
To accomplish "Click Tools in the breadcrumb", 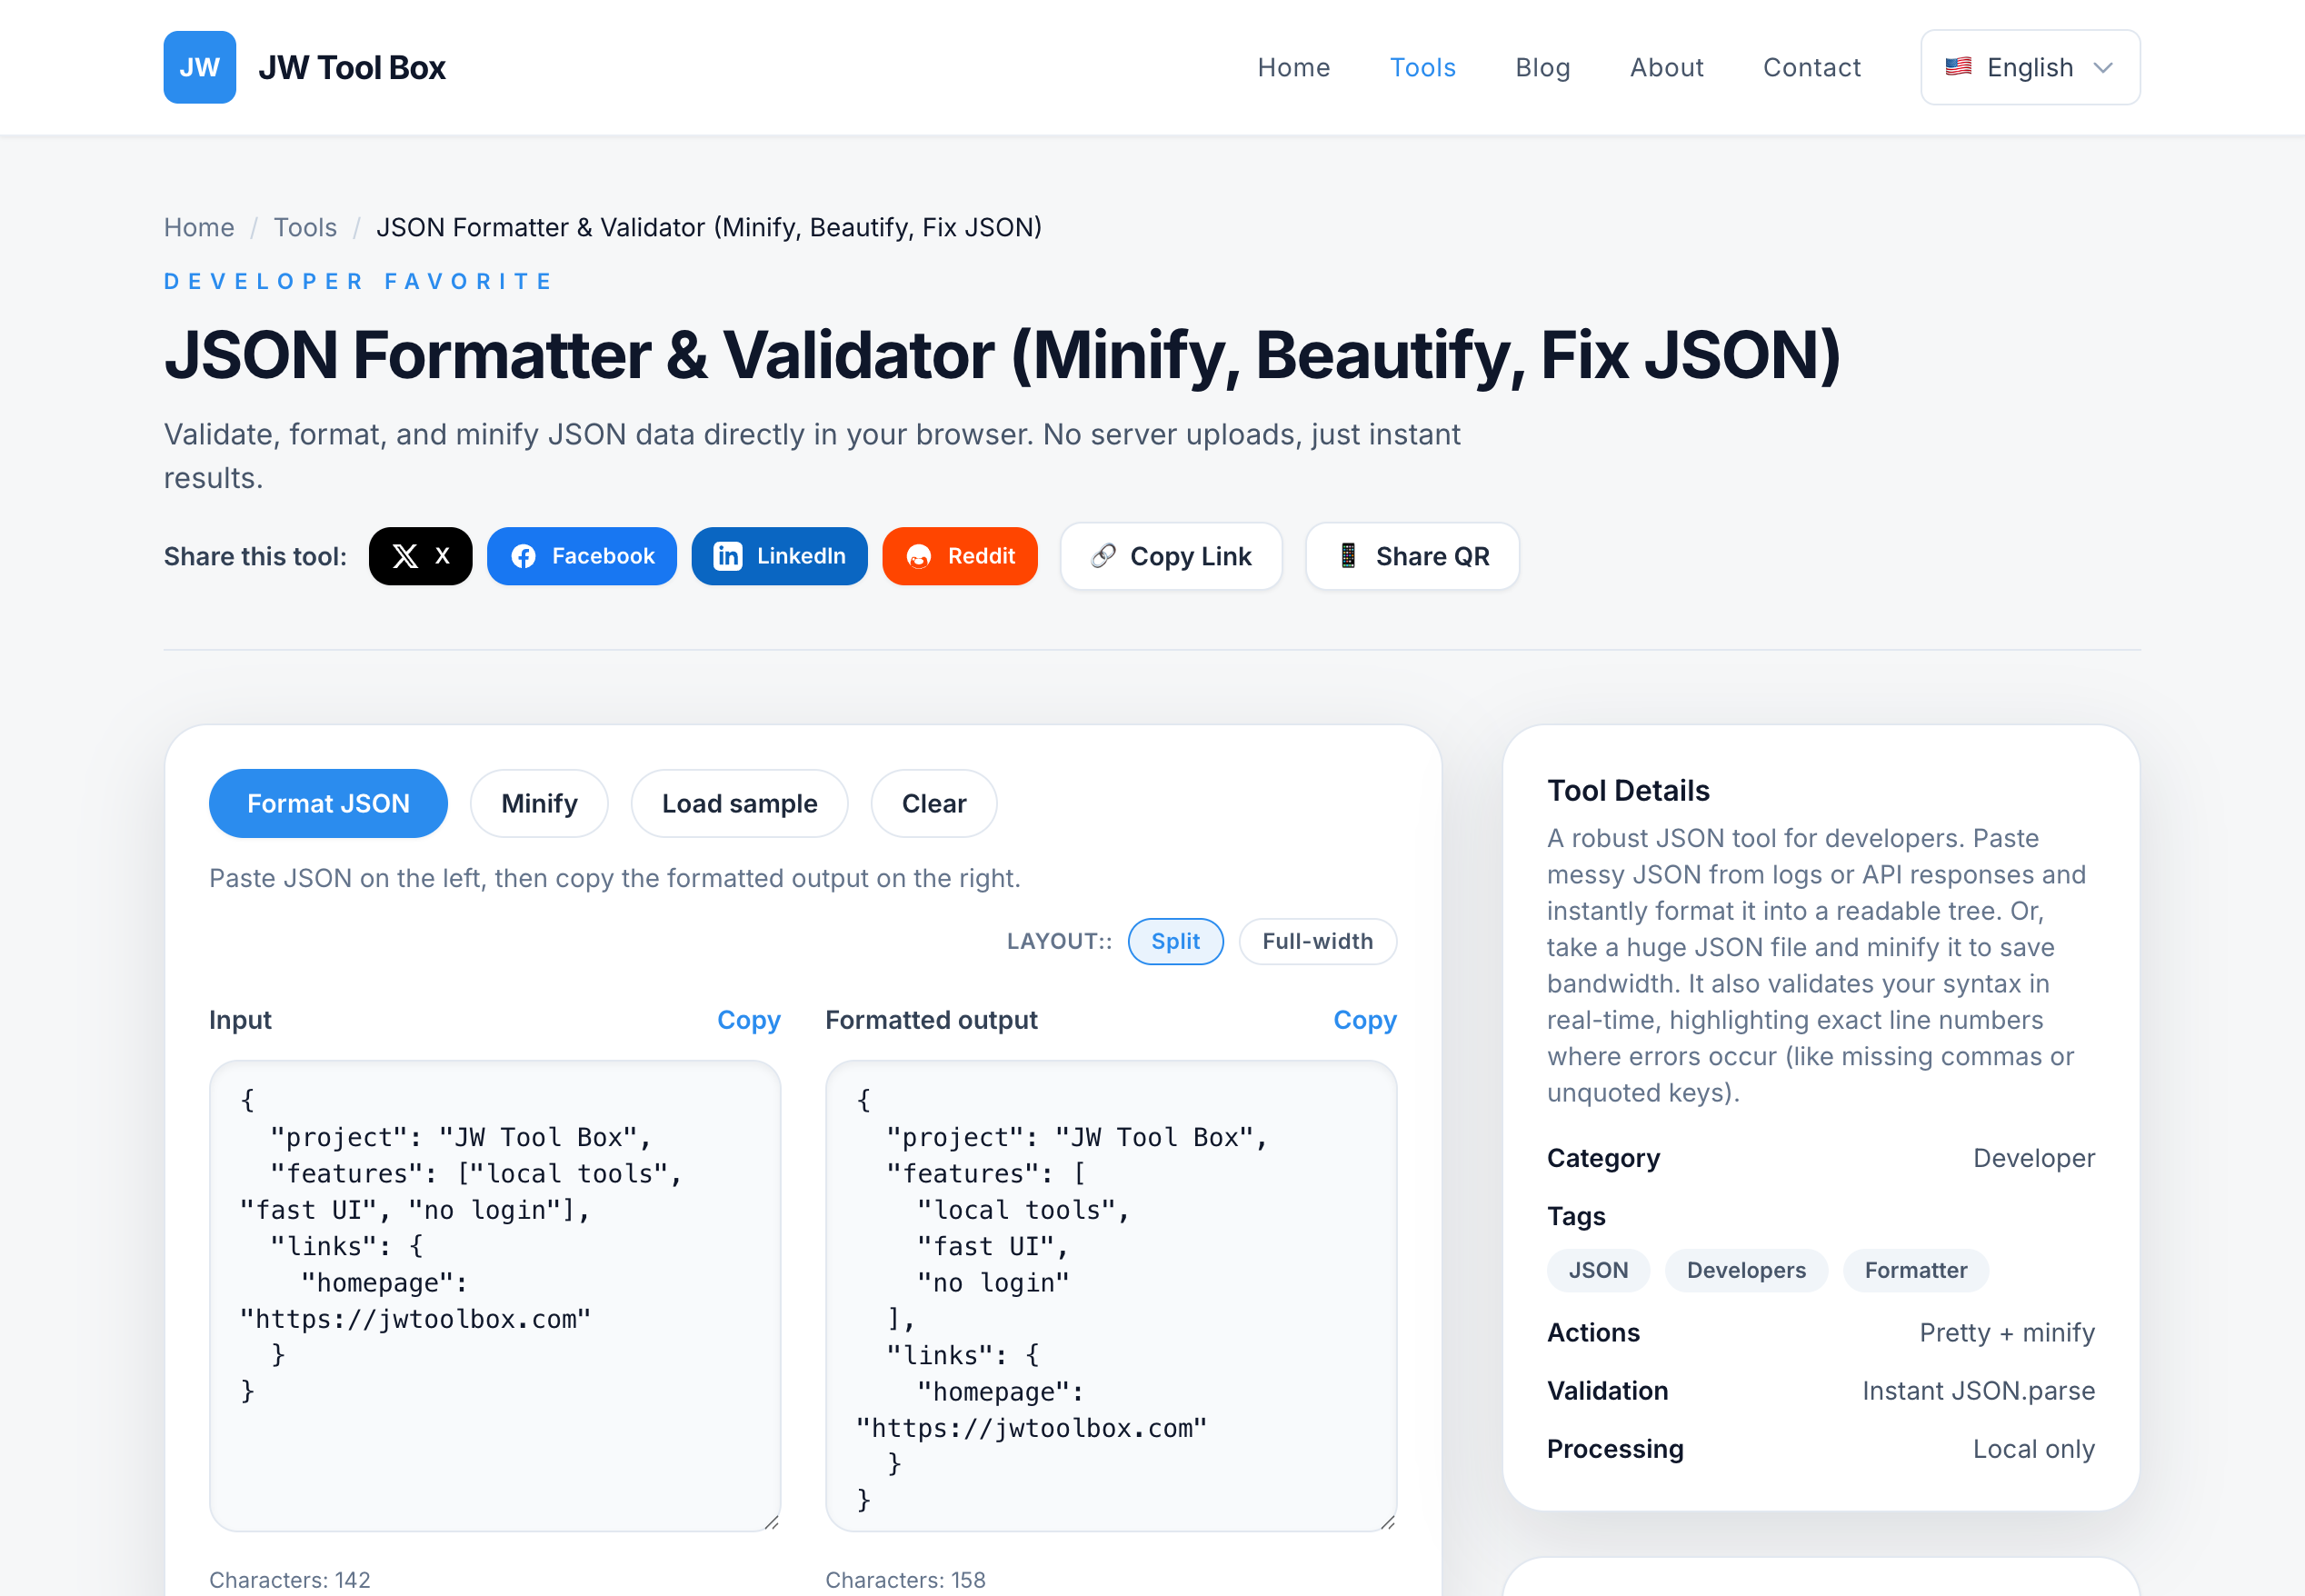I will (x=305, y=227).
